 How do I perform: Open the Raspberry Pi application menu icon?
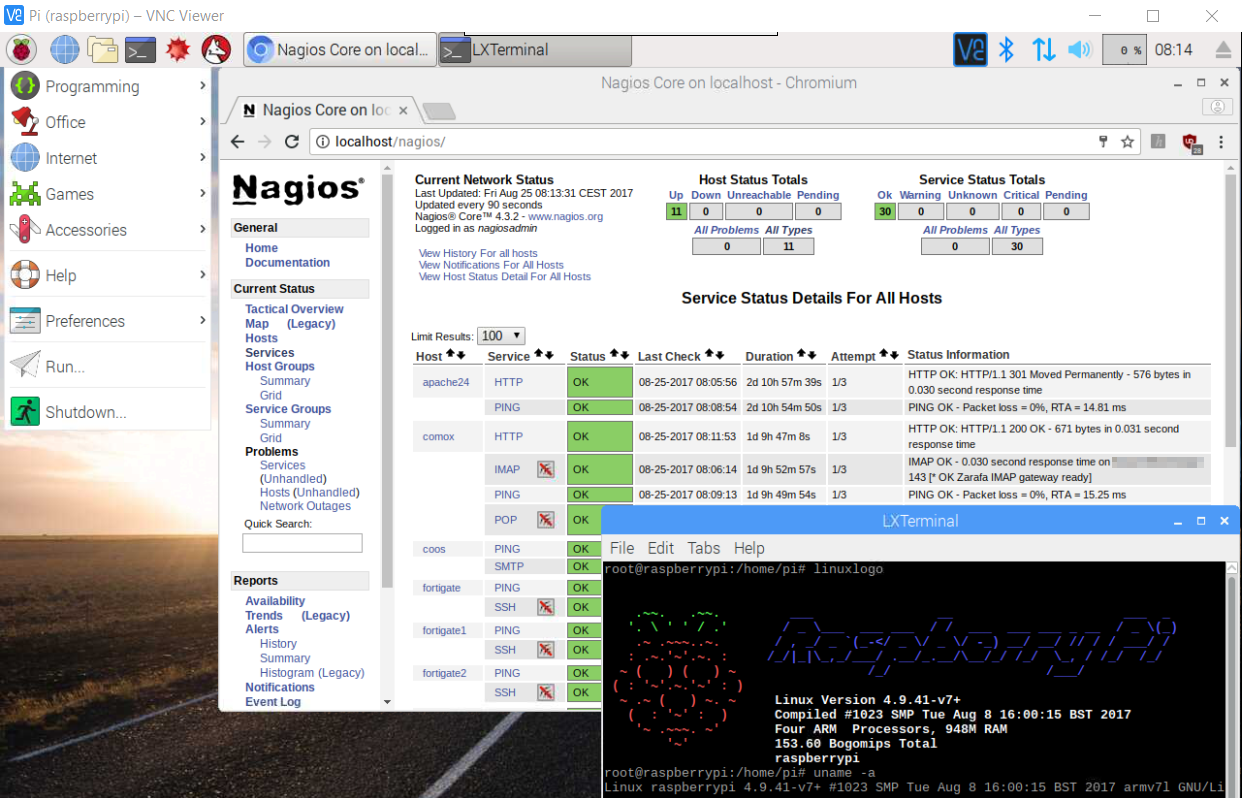point(21,48)
